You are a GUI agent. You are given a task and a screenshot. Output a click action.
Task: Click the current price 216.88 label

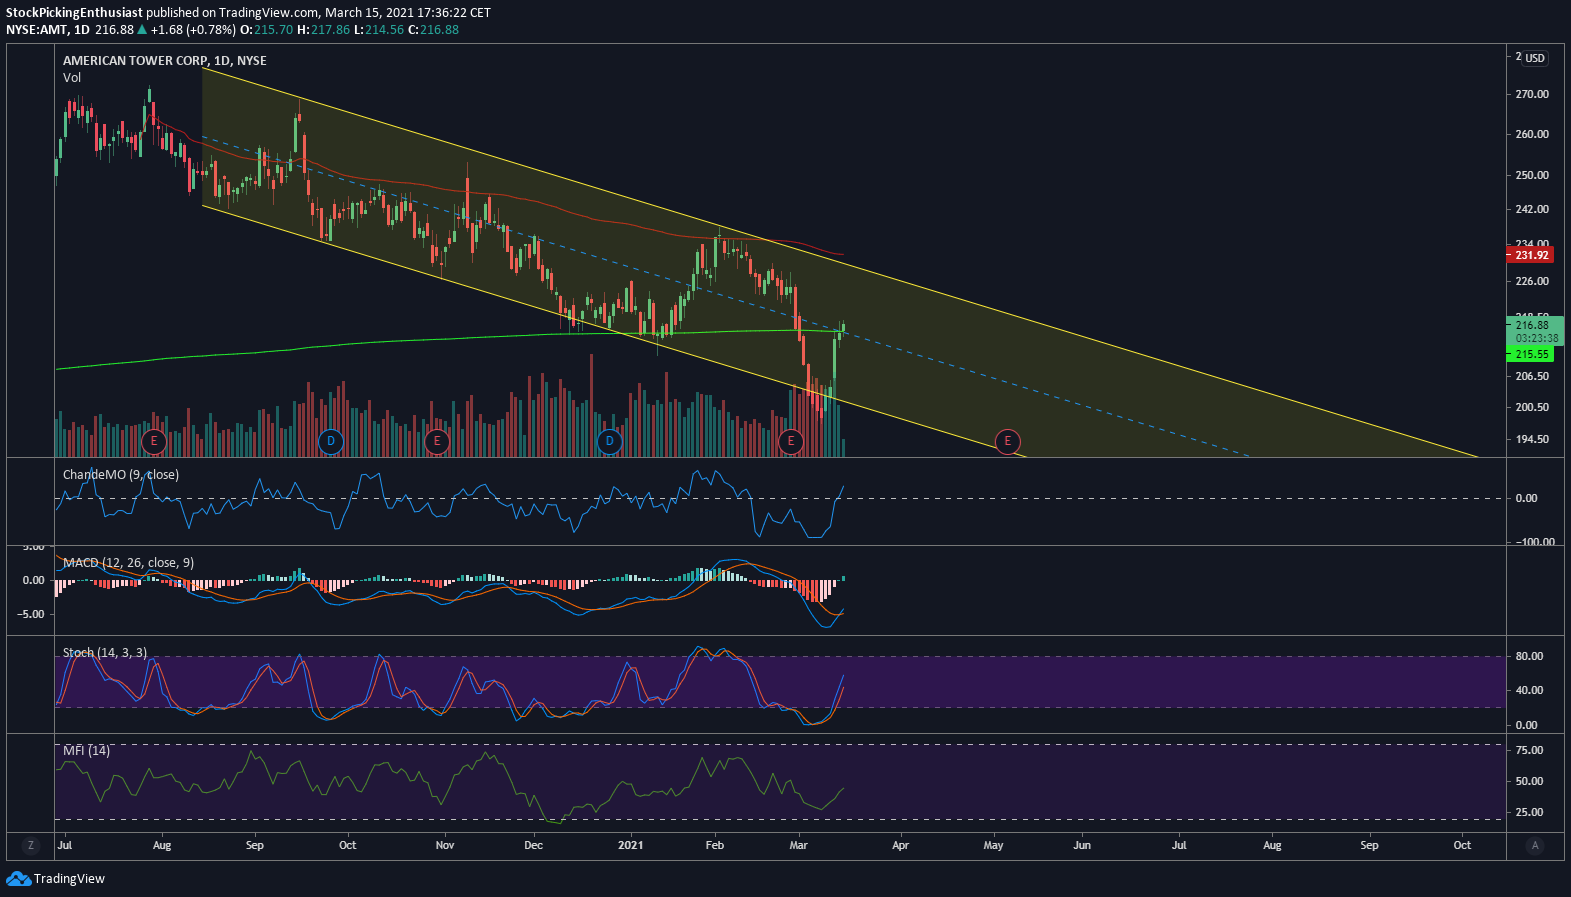point(1533,325)
